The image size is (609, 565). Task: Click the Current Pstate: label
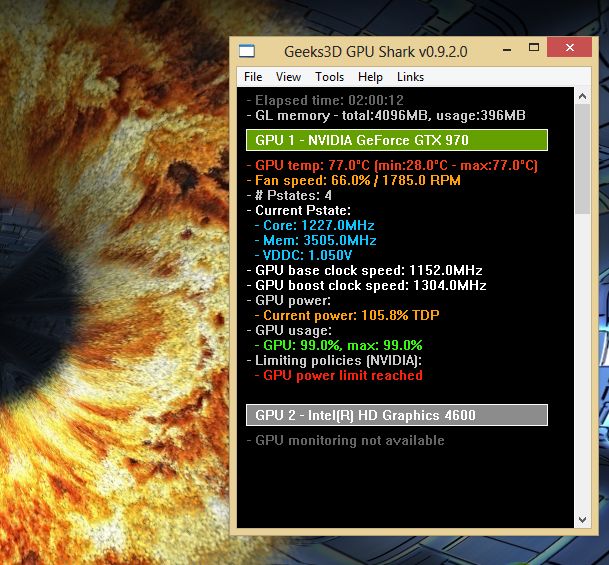pyautogui.click(x=299, y=210)
